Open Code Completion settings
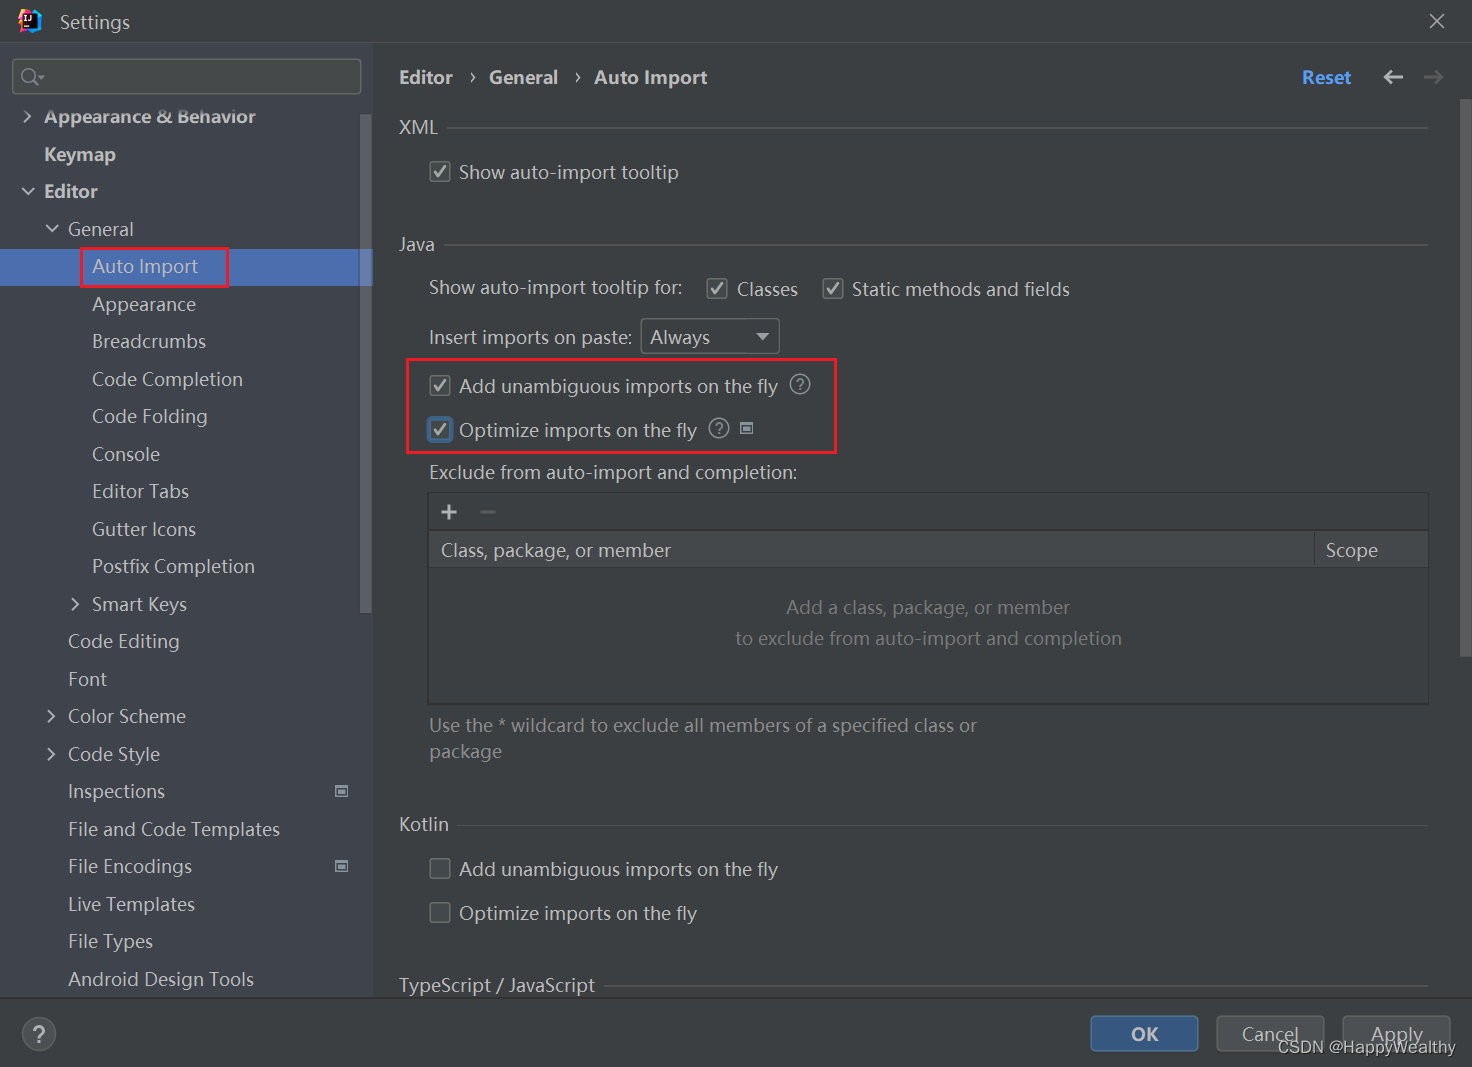Screen dimensions: 1472x1067 click(167, 379)
